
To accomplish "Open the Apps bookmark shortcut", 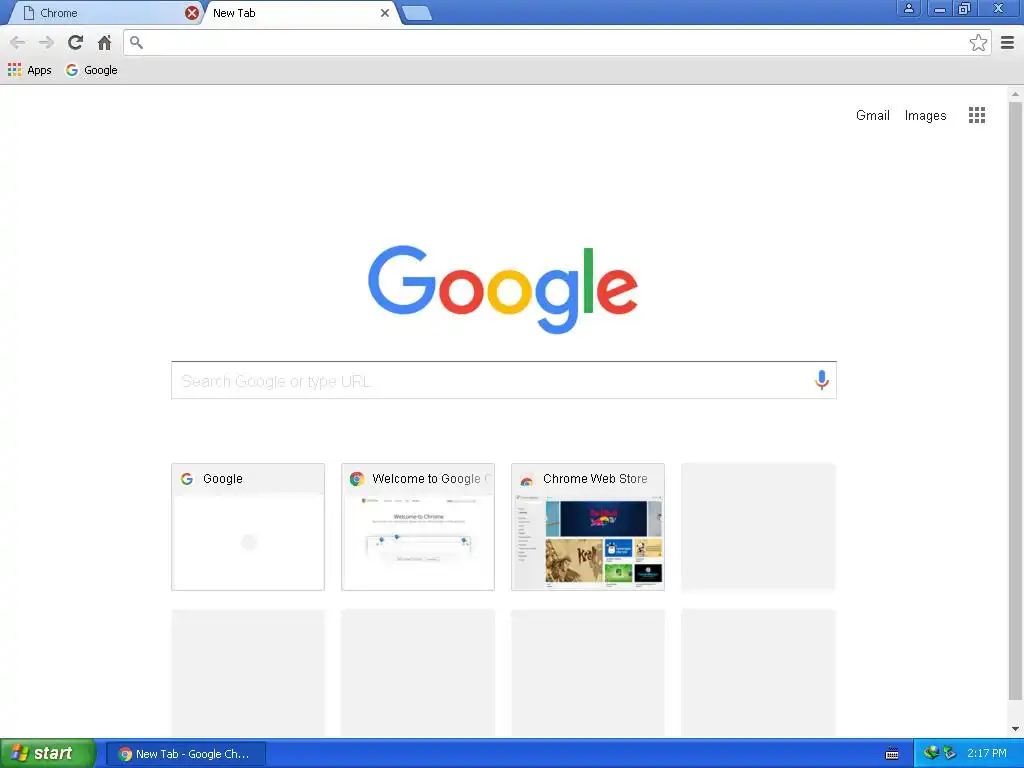I will pyautogui.click(x=29, y=70).
